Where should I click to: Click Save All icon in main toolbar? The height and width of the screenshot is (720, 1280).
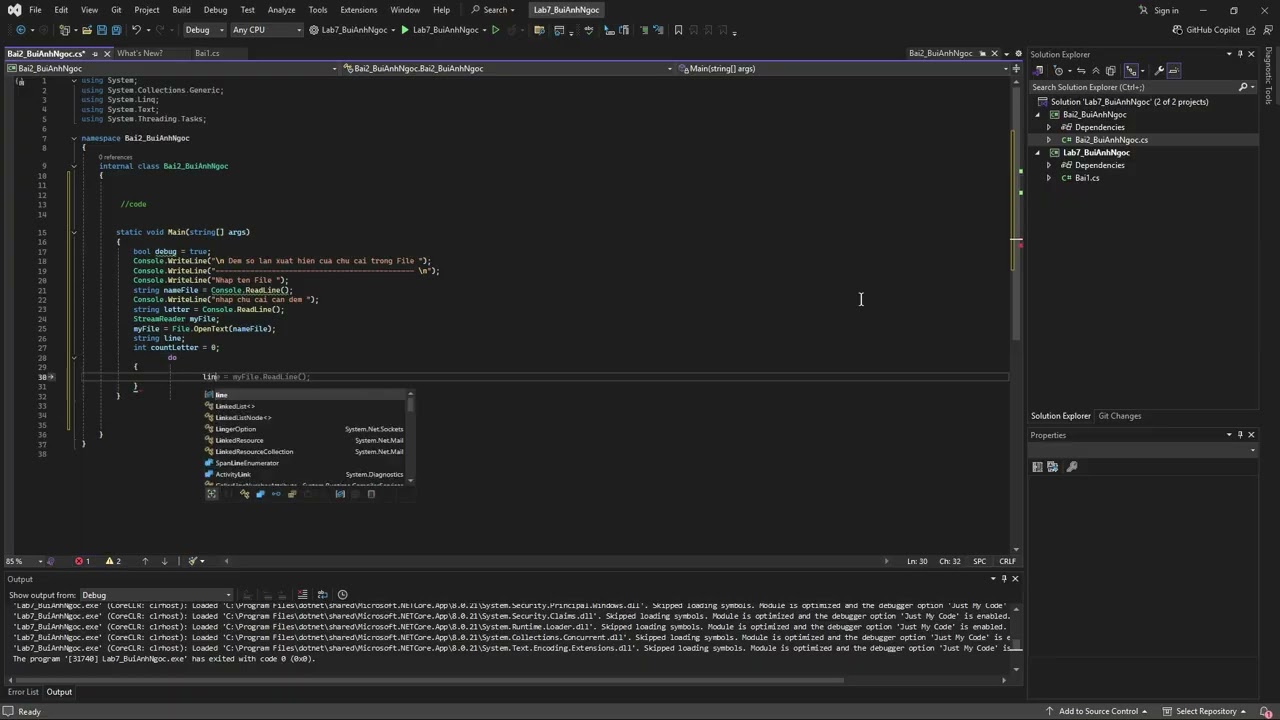(116, 30)
